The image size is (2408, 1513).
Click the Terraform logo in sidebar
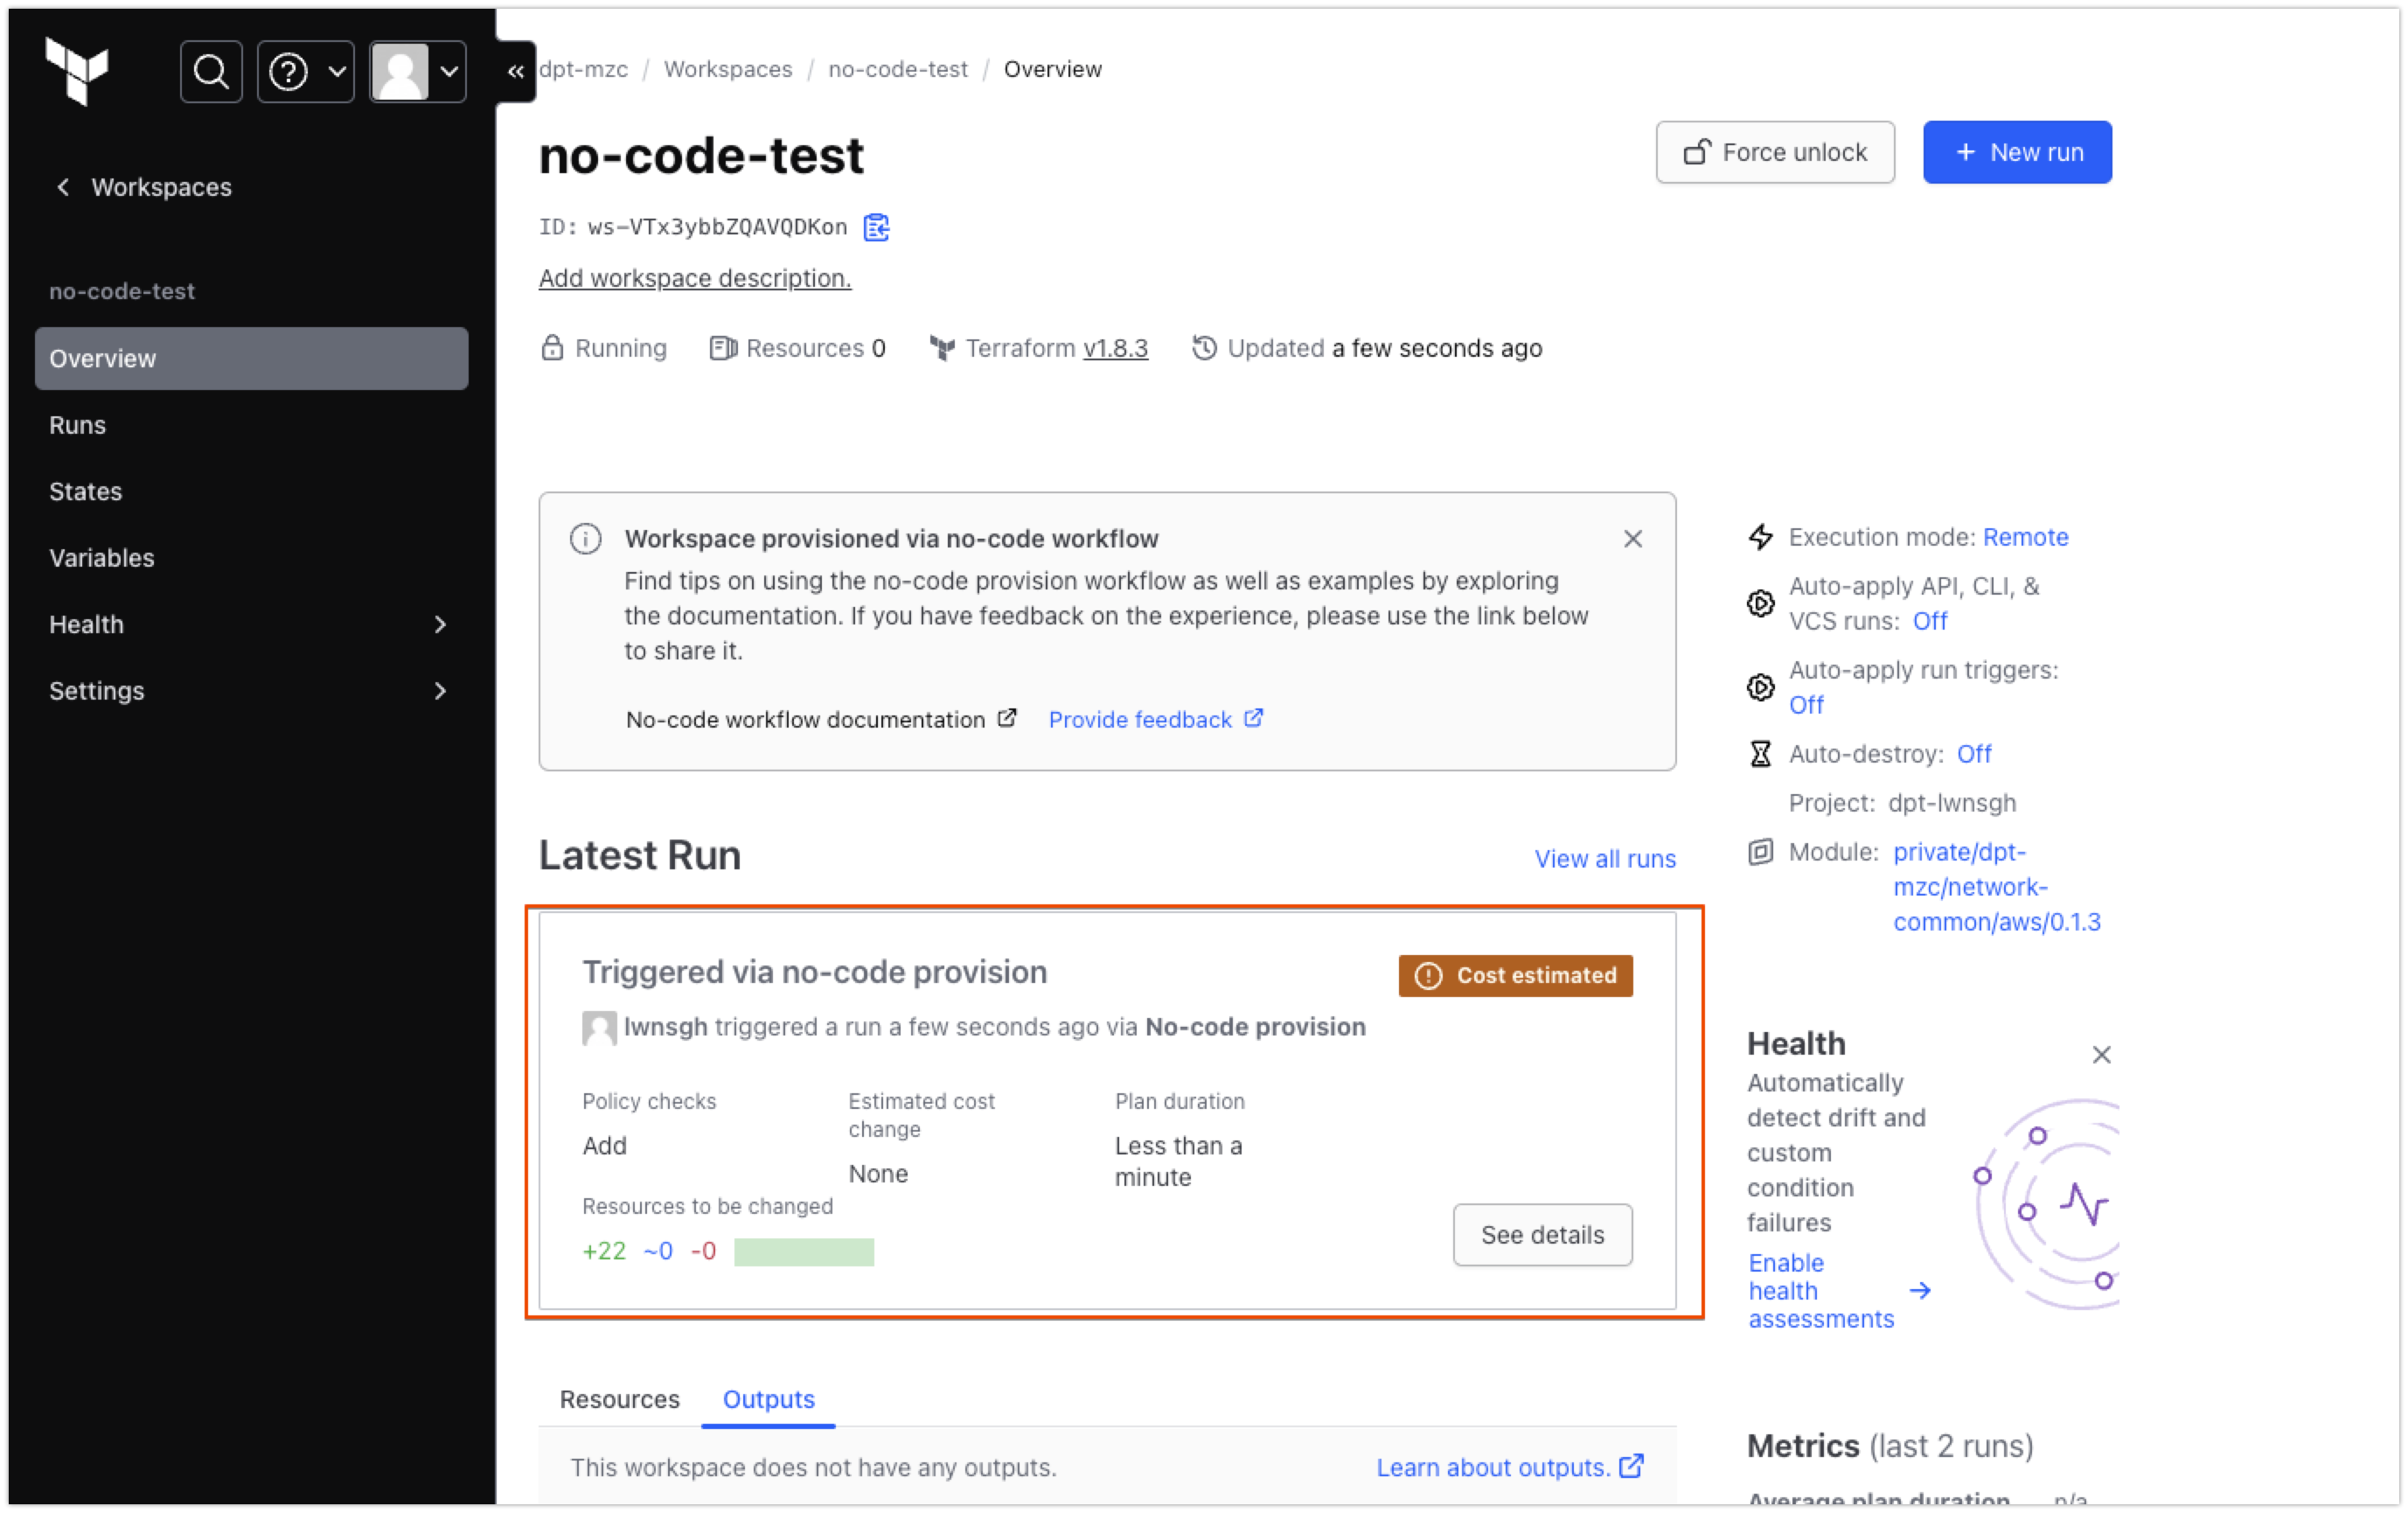[x=76, y=71]
